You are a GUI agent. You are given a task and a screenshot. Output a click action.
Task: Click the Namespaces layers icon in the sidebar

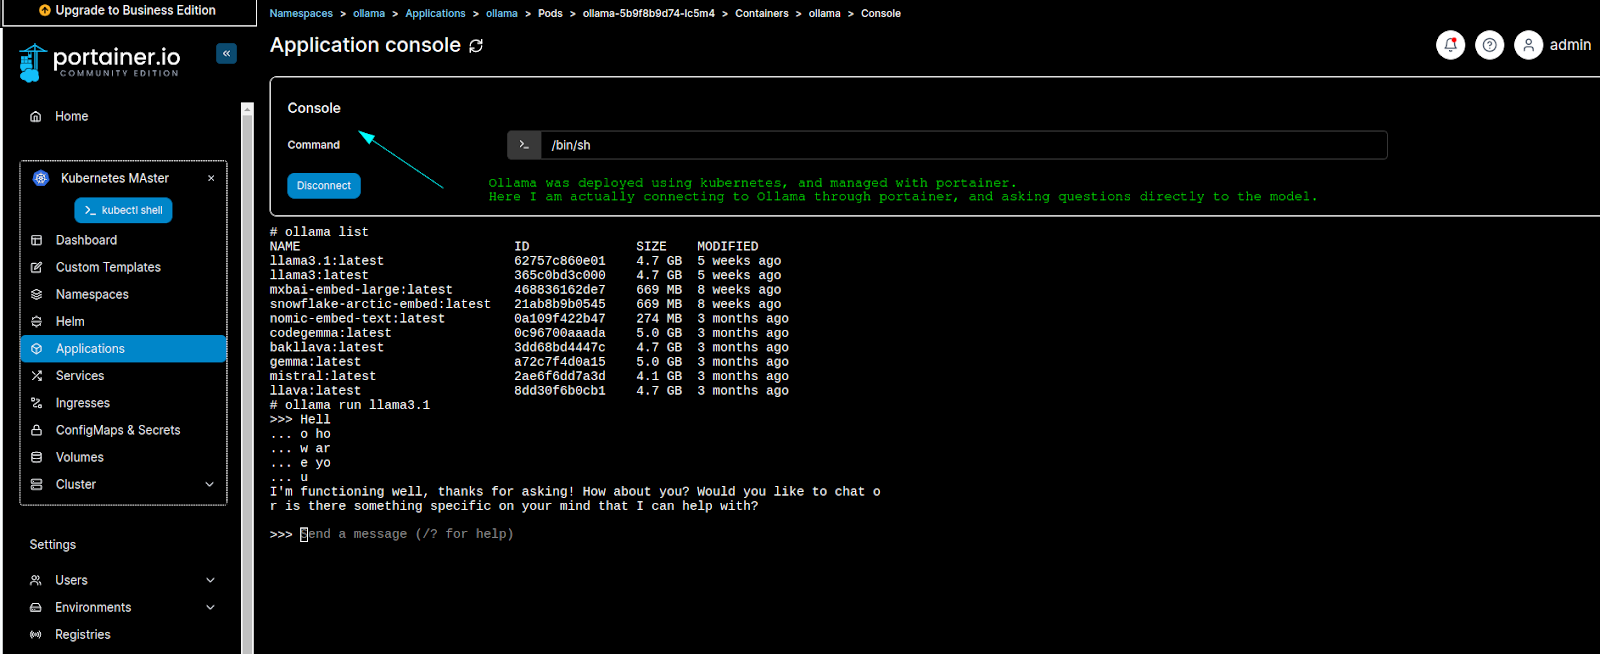coord(36,294)
